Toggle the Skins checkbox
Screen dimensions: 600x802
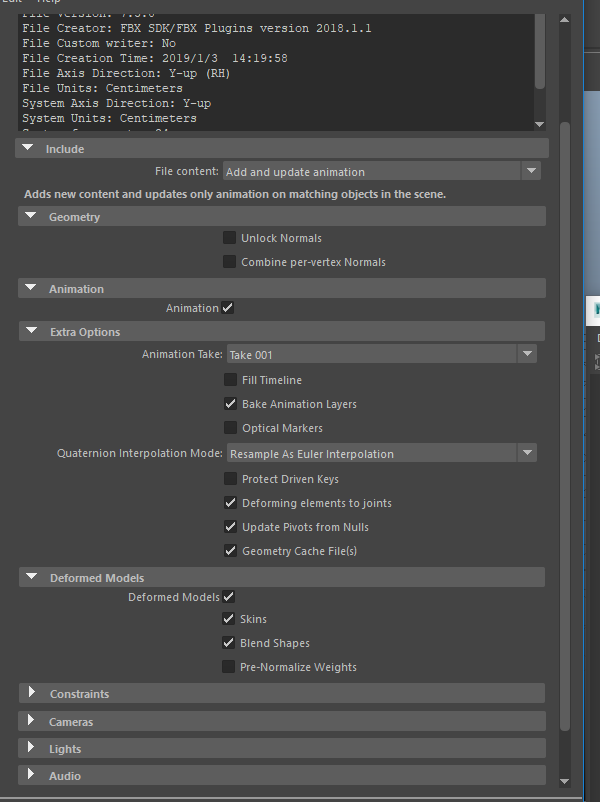[x=228, y=619]
